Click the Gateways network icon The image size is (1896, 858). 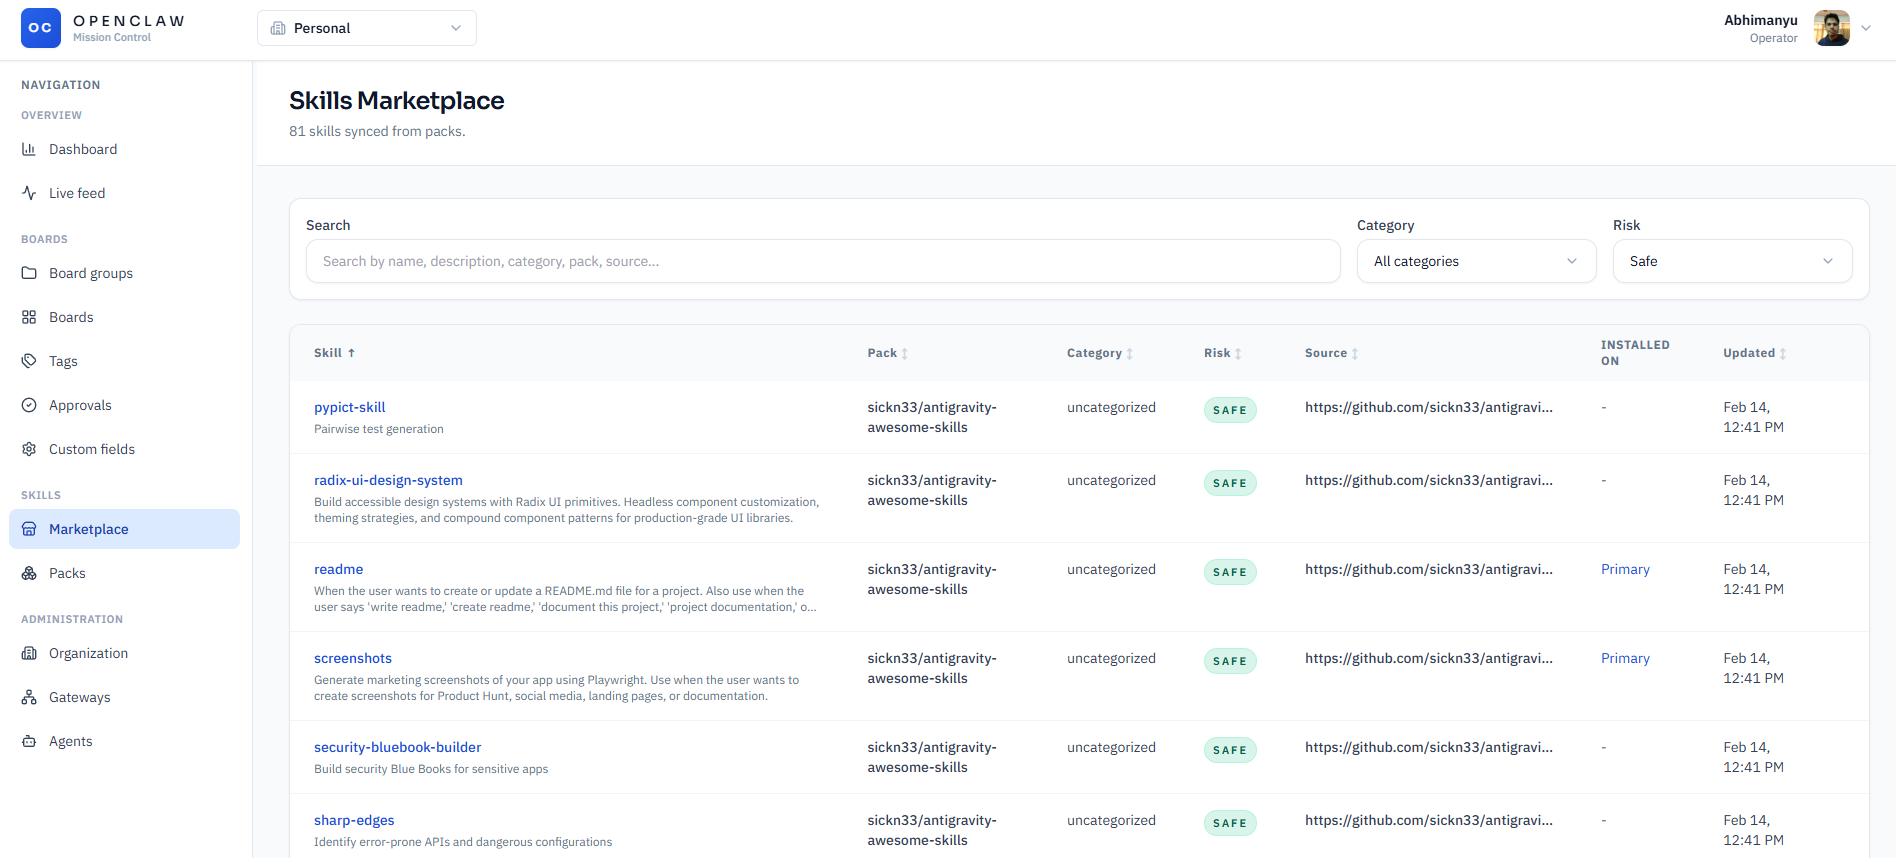pos(29,697)
